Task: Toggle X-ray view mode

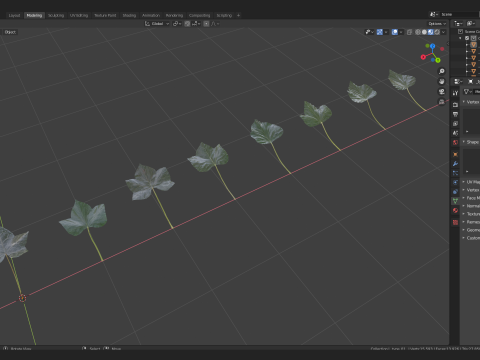Action: [x=409, y=32]
